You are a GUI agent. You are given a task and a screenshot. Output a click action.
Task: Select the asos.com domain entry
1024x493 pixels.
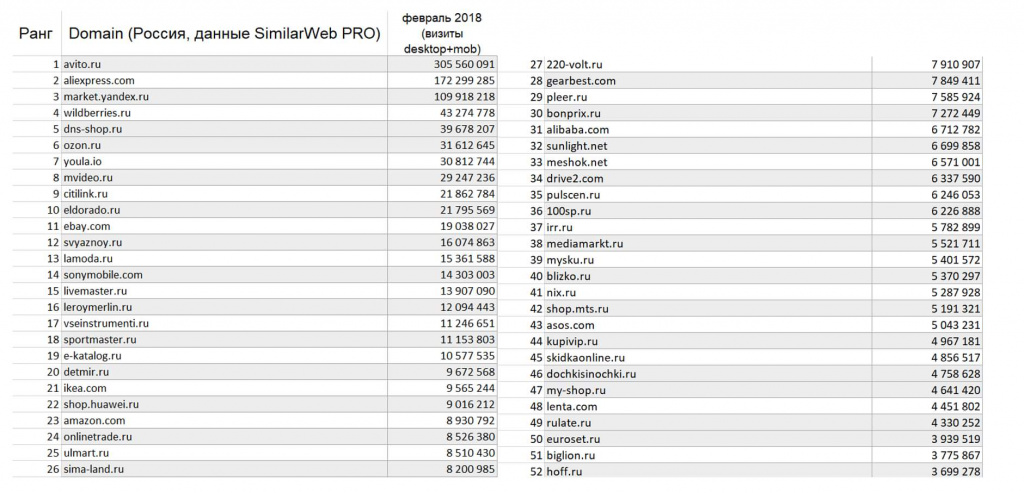tap(570, 325)
